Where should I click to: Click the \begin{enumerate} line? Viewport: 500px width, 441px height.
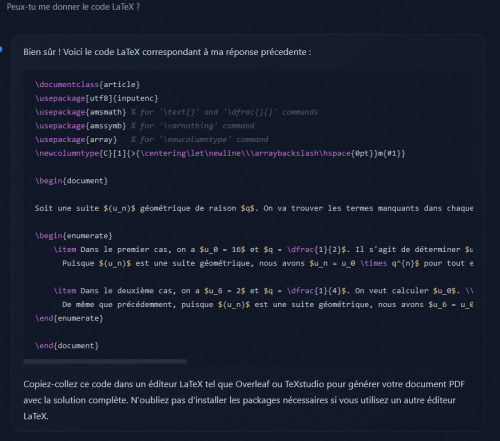coord(74,236)
